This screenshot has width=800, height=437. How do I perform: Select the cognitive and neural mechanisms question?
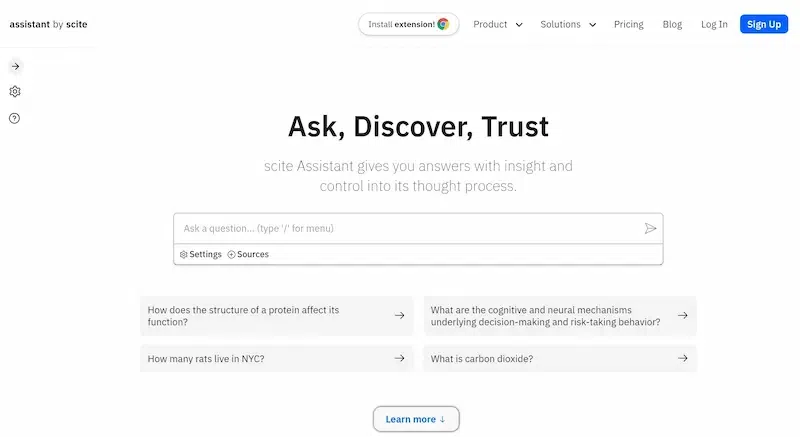[x=545, y=316]
